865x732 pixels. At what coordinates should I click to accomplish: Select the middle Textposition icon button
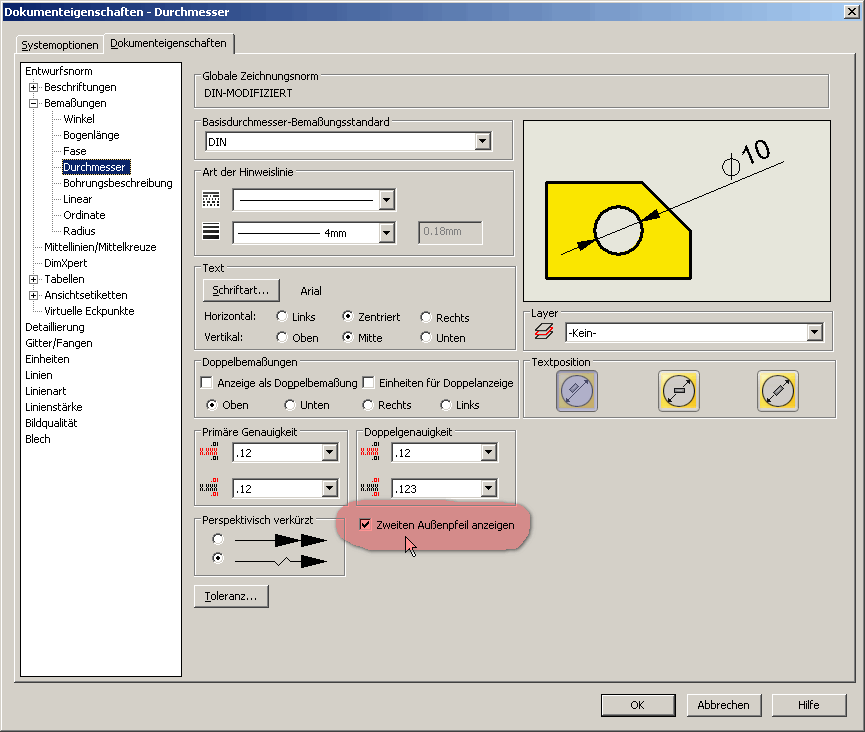coord(679,391)
